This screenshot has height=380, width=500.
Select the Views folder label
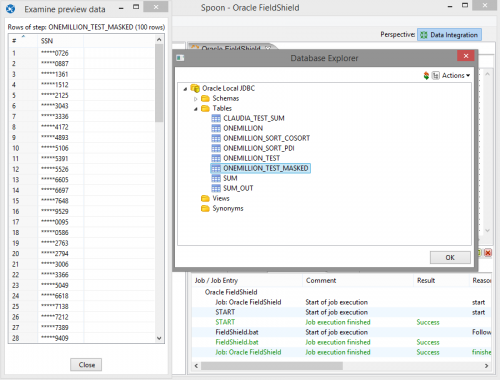click(221, 198)
